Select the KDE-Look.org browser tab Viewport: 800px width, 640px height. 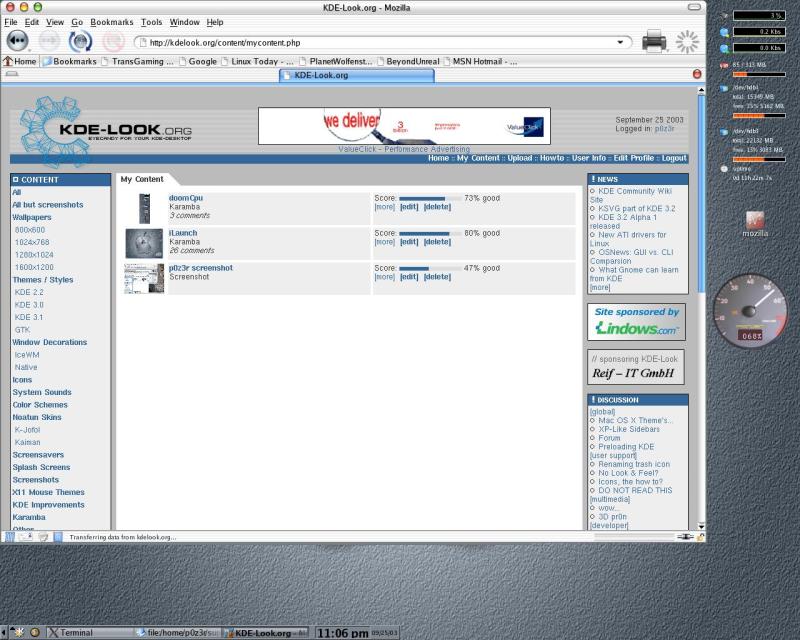point(357,75)
